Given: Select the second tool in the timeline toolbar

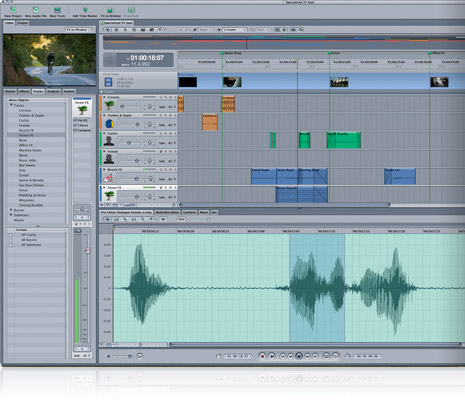Looking at the screenshot, I should 116,30.
